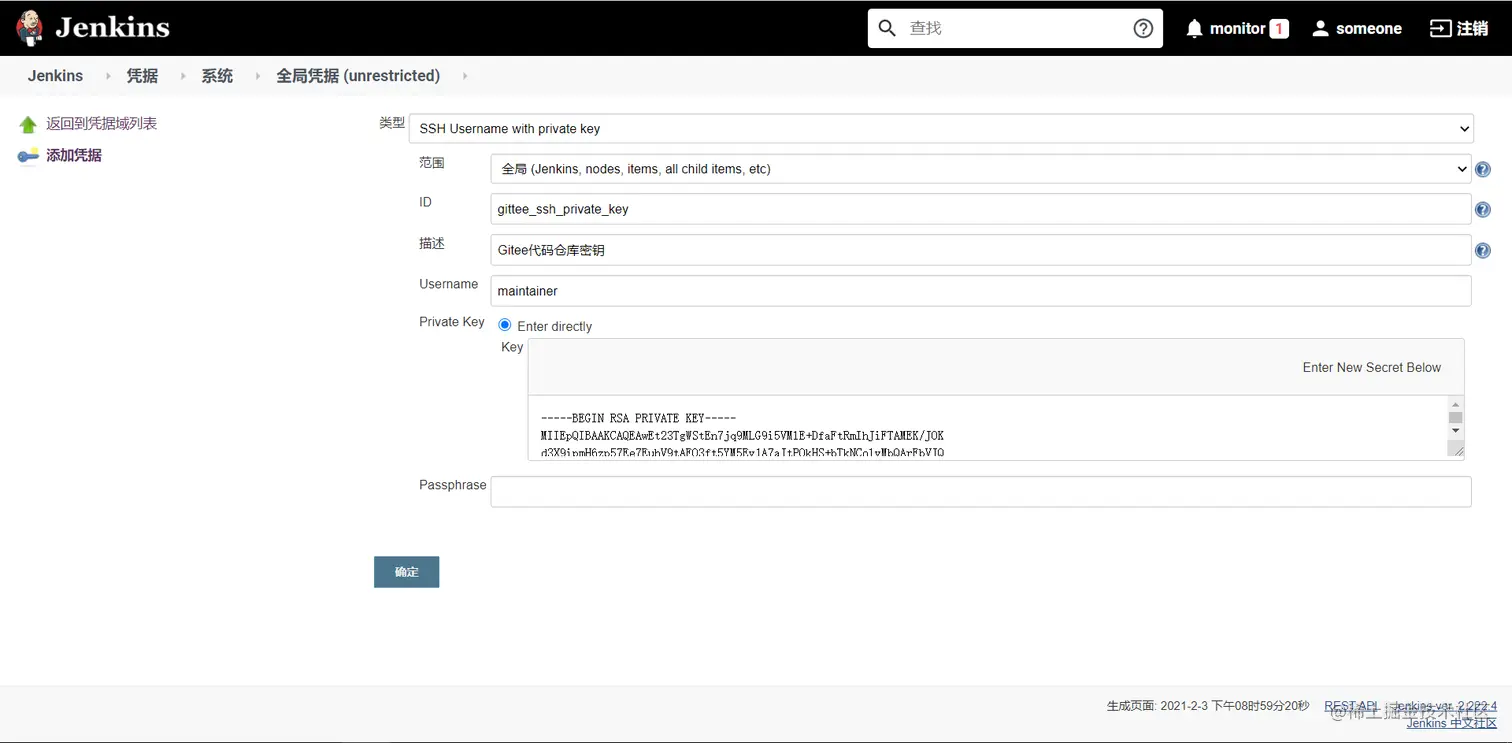Click the BEGIN RSA PRIVATE KEY line
Screen dimensions: 1512x743
[x=638, y=418]
